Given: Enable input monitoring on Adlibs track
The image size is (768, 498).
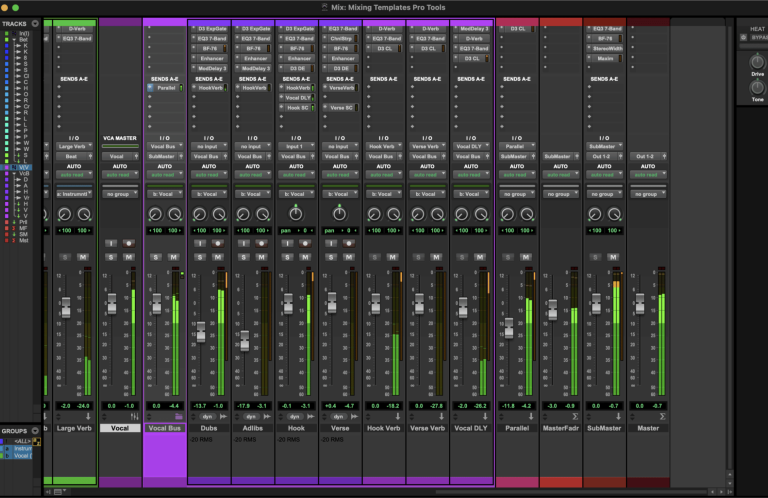Looking at the screenshot, I should coord(243,243).
